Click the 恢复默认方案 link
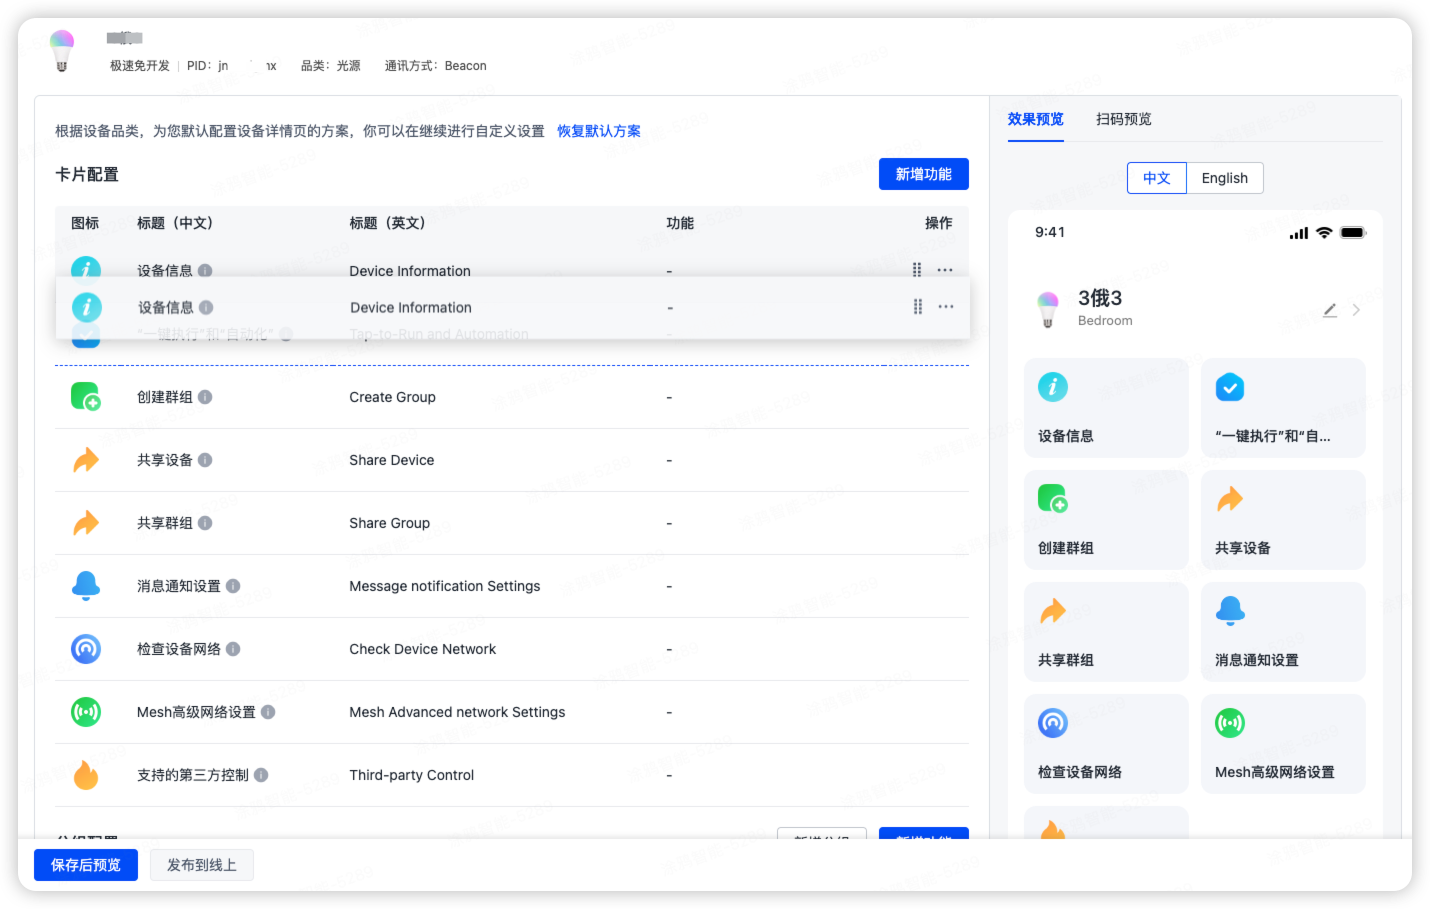 599,131
